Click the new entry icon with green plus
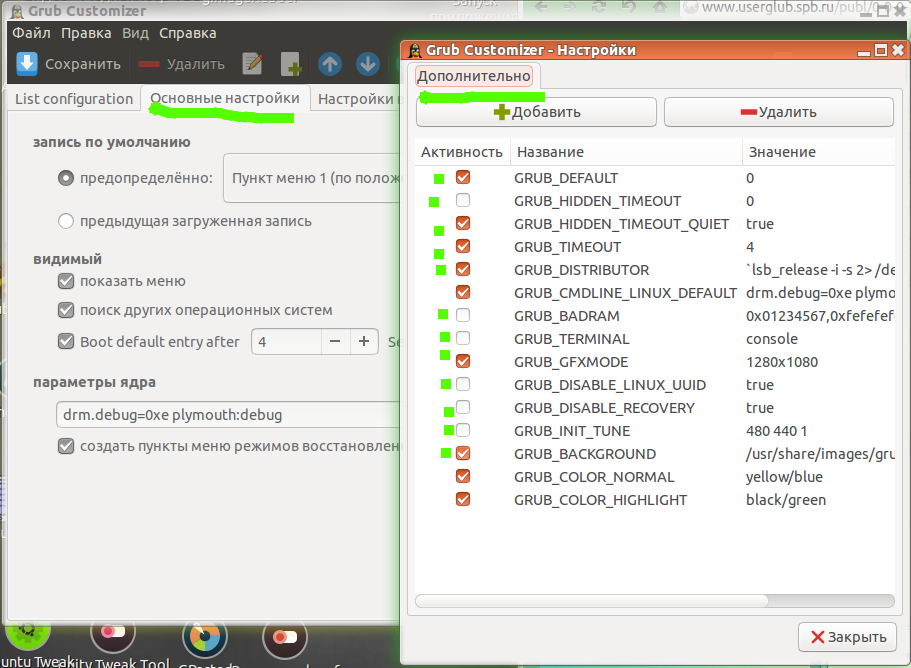The width and height of the screenshot is (911, 668). (290, 64)
